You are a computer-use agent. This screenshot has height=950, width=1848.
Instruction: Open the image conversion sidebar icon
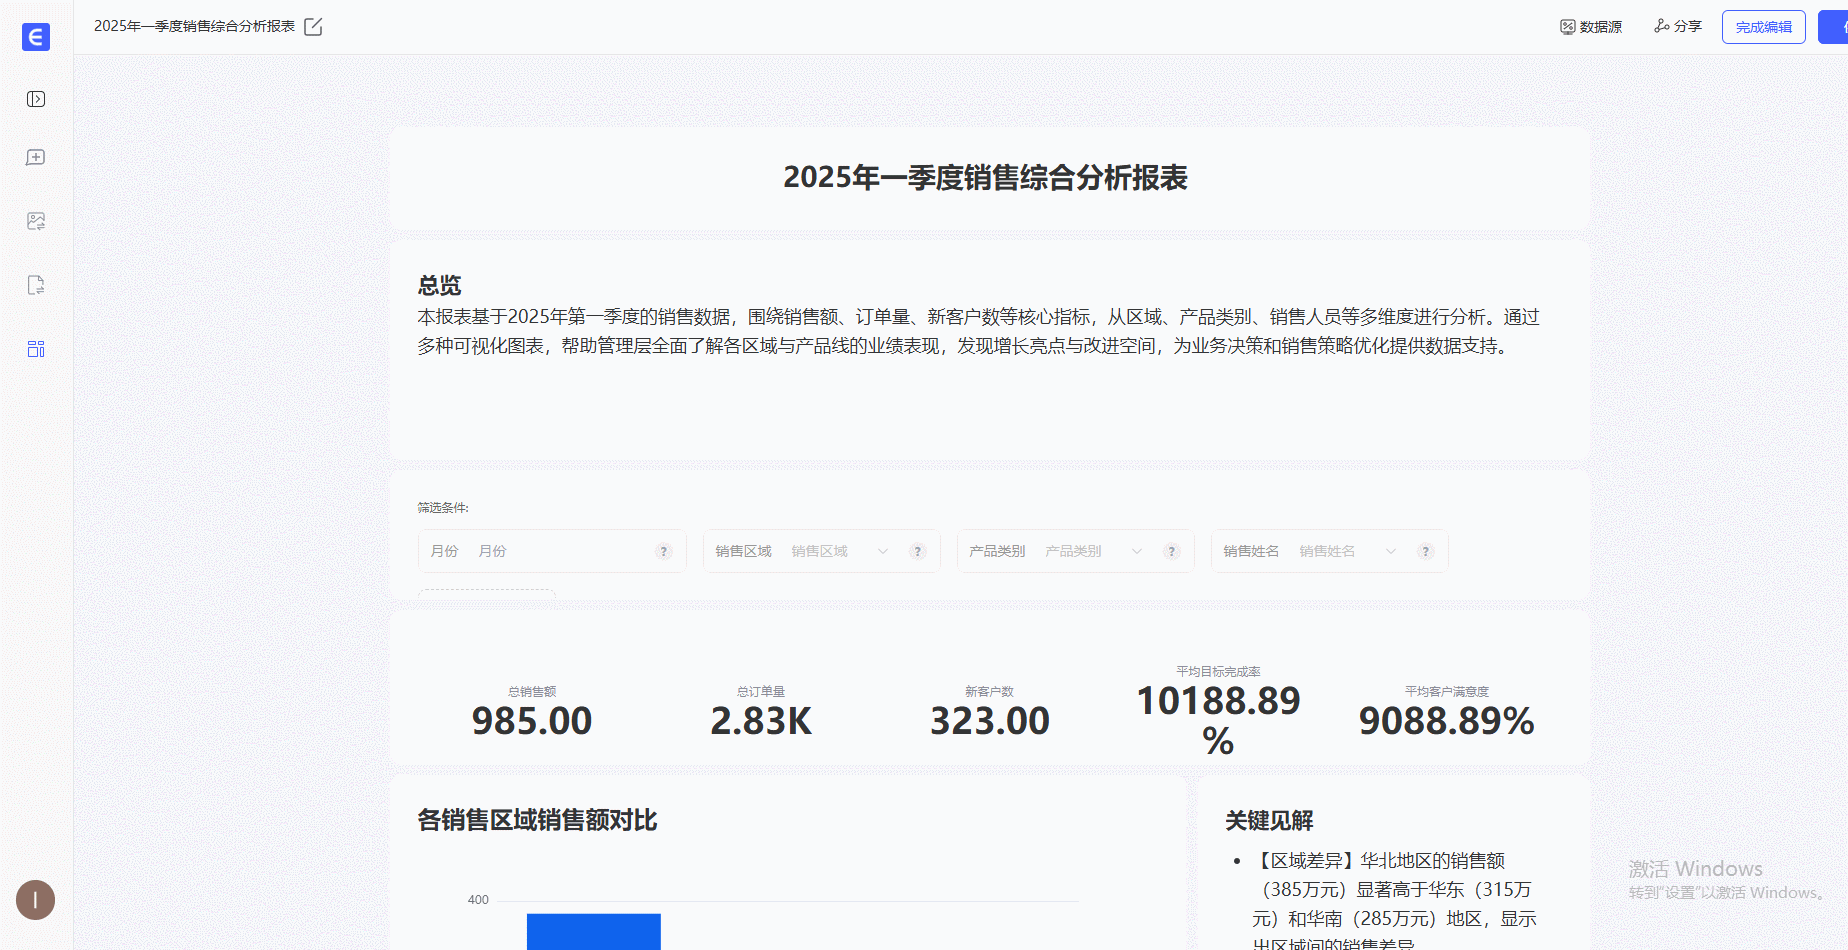coord(36,221)
